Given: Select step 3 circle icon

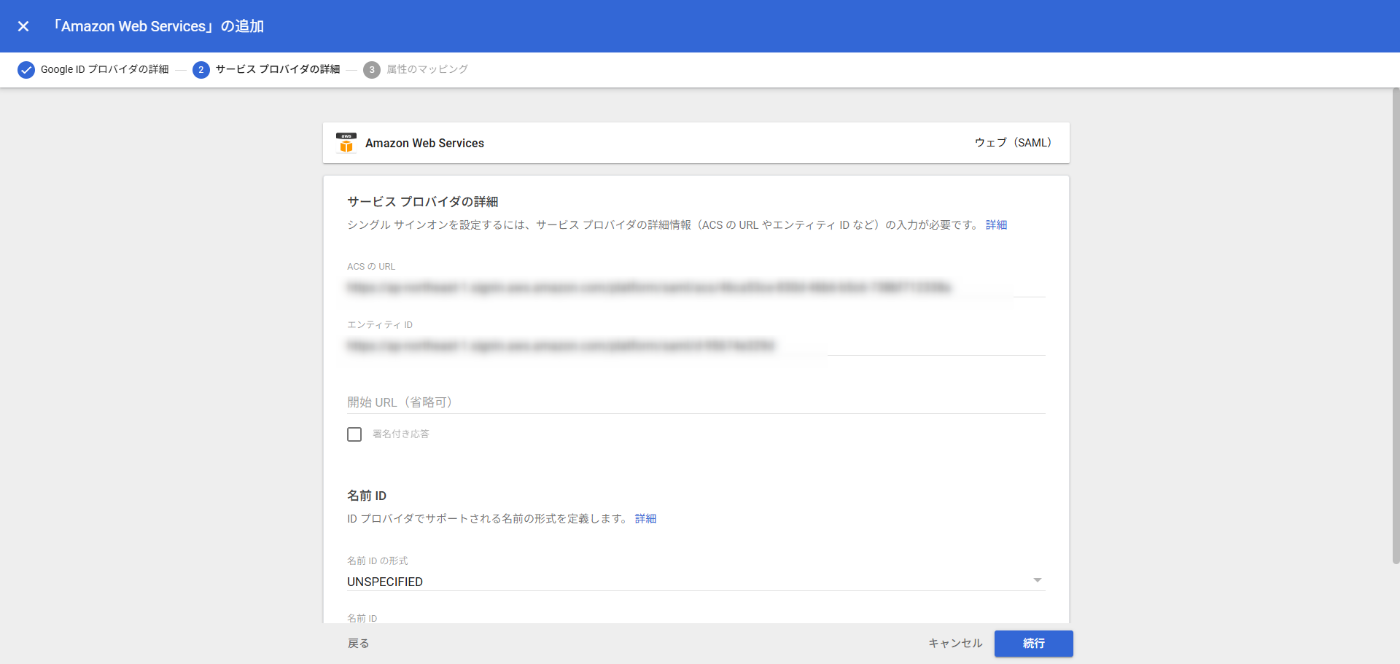Looking at the screenshot, I should (x=372, y=70).
